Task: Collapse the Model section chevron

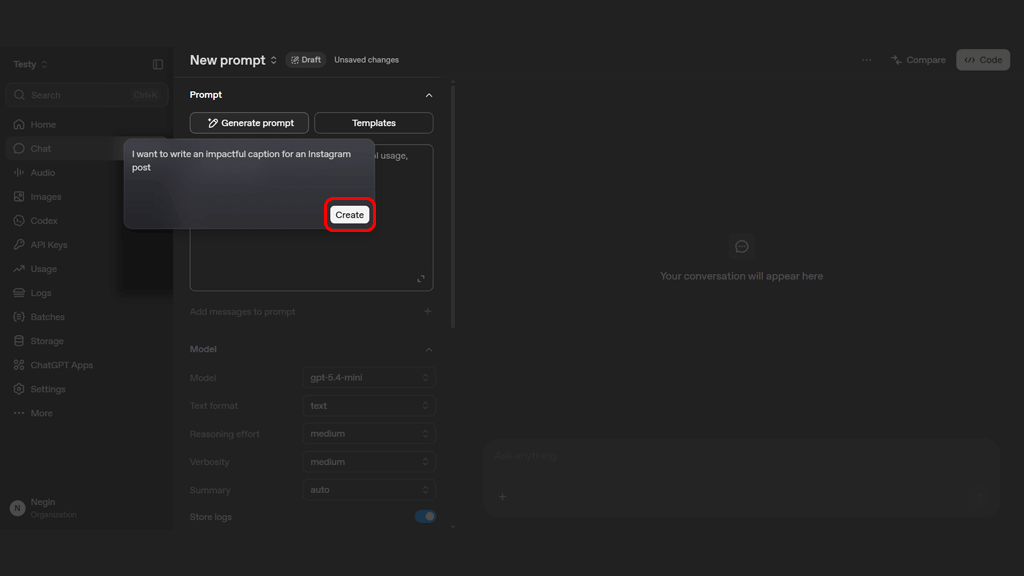Action: [428, 349]
